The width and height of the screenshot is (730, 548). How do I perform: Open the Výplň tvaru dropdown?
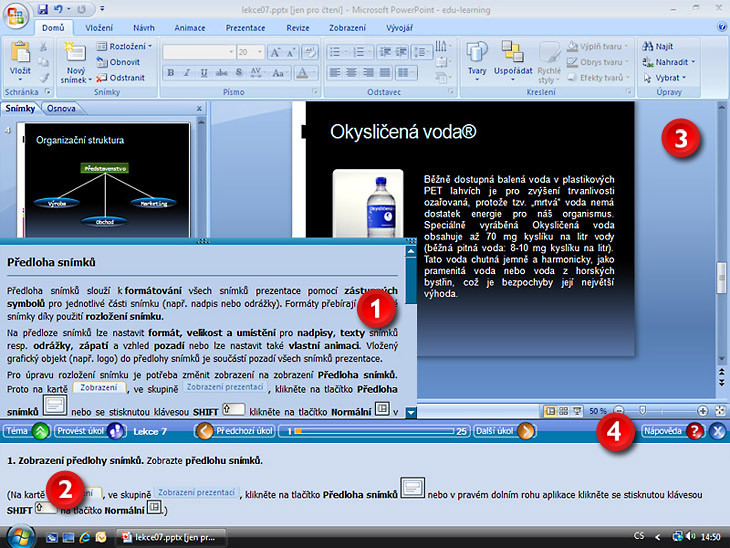(x=598, y=46)
